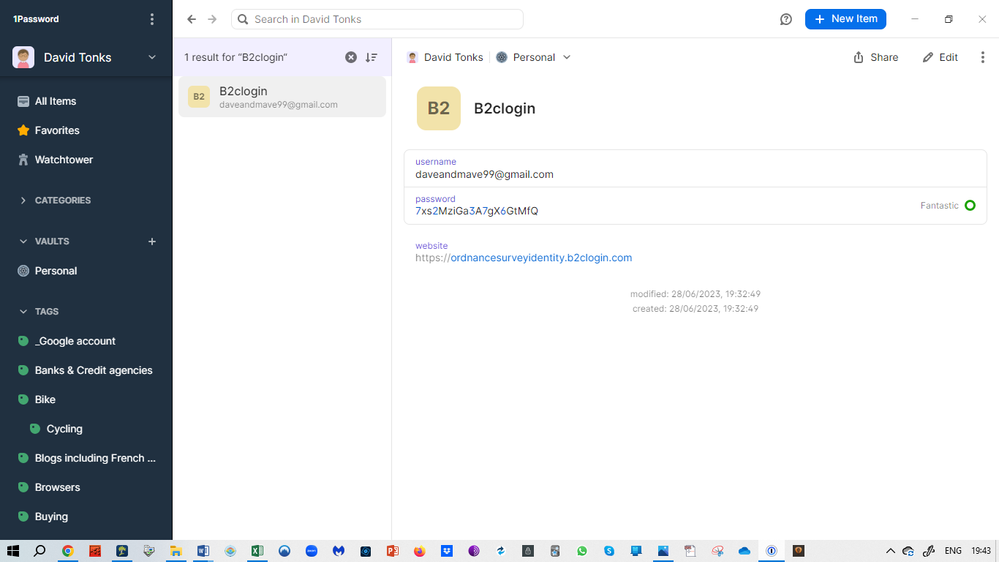Click the back navigation arrow
Screen dimensions: 999x562
click(192, 19)
